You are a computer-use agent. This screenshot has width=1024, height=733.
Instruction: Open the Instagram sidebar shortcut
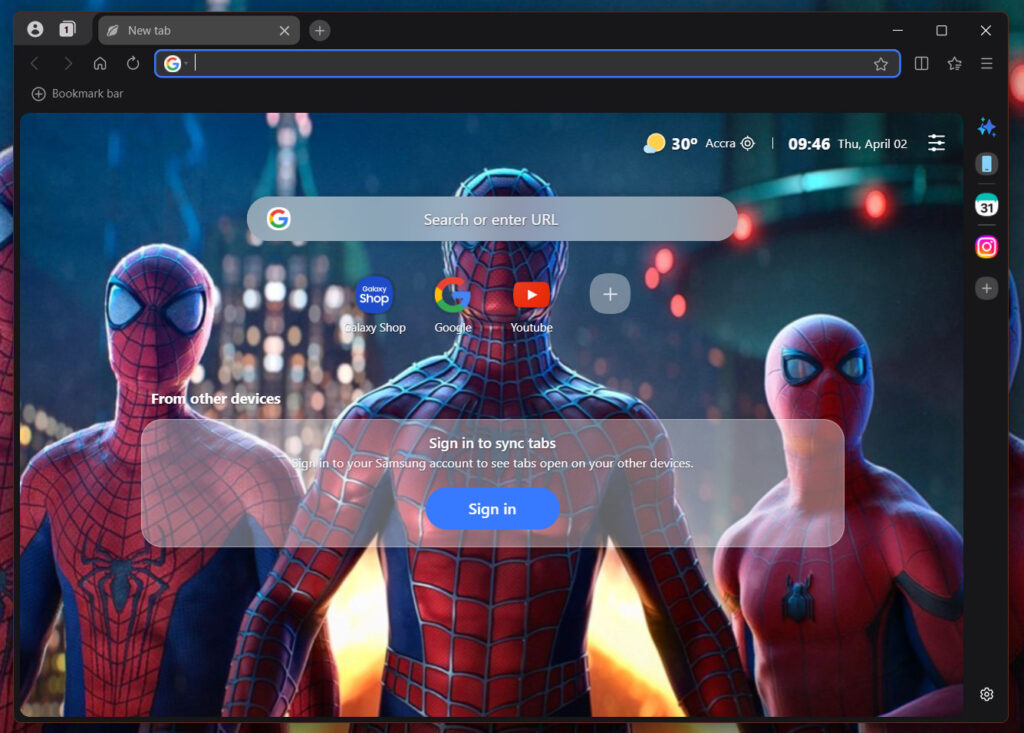pos(986,247)
